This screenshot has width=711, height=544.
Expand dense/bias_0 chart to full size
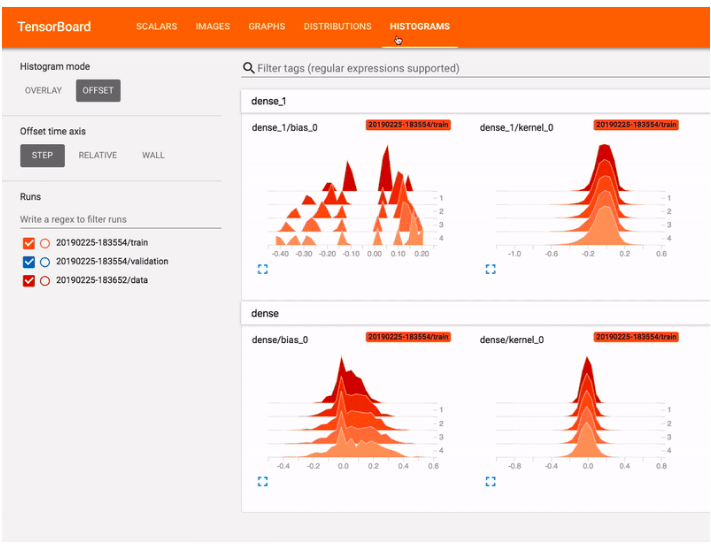pos(263,481)
